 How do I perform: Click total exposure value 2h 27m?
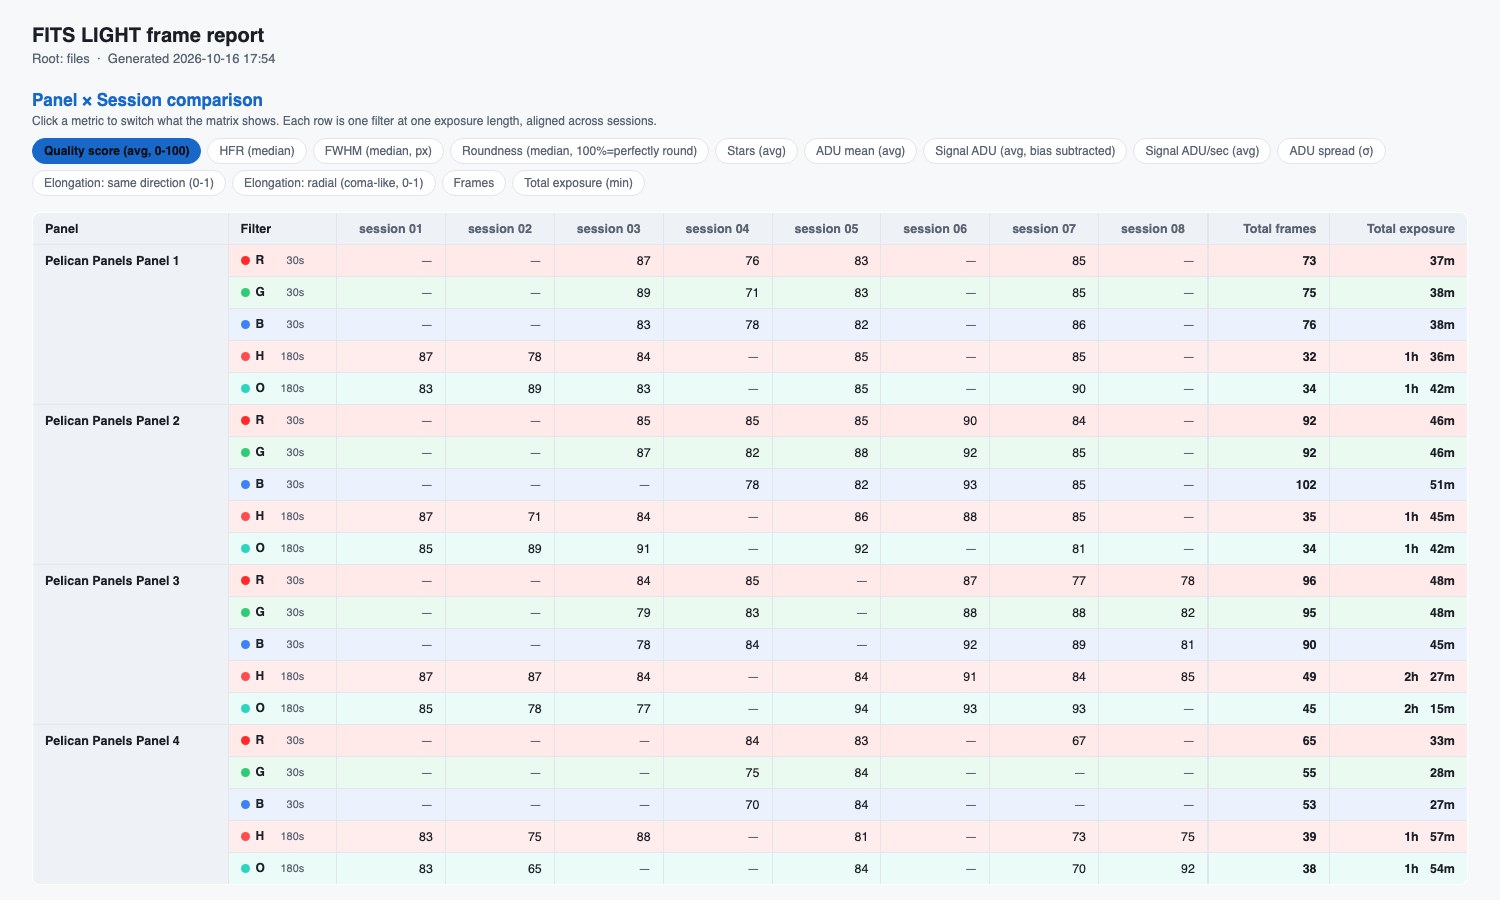click(x=1429, y=677)
